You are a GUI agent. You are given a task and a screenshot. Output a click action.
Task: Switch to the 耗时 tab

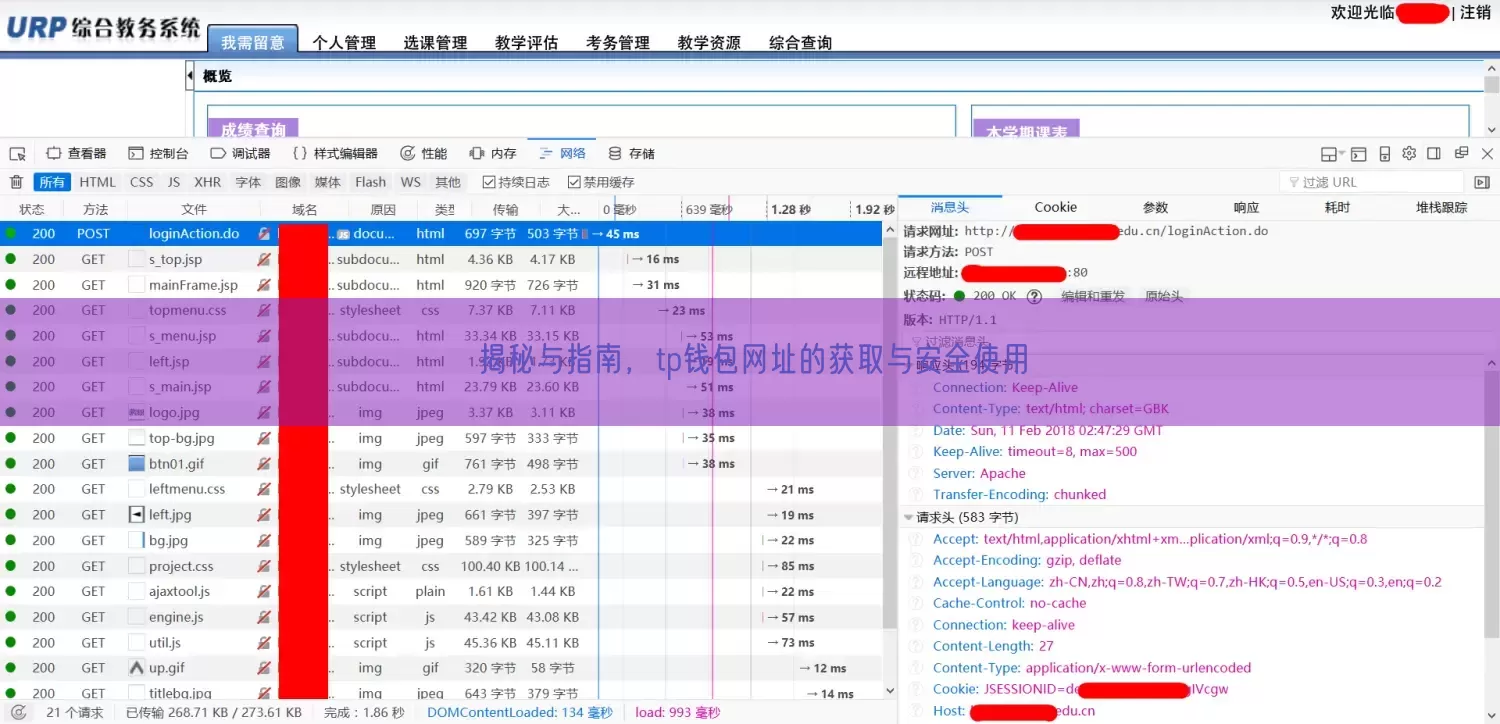coord(1337,207)
